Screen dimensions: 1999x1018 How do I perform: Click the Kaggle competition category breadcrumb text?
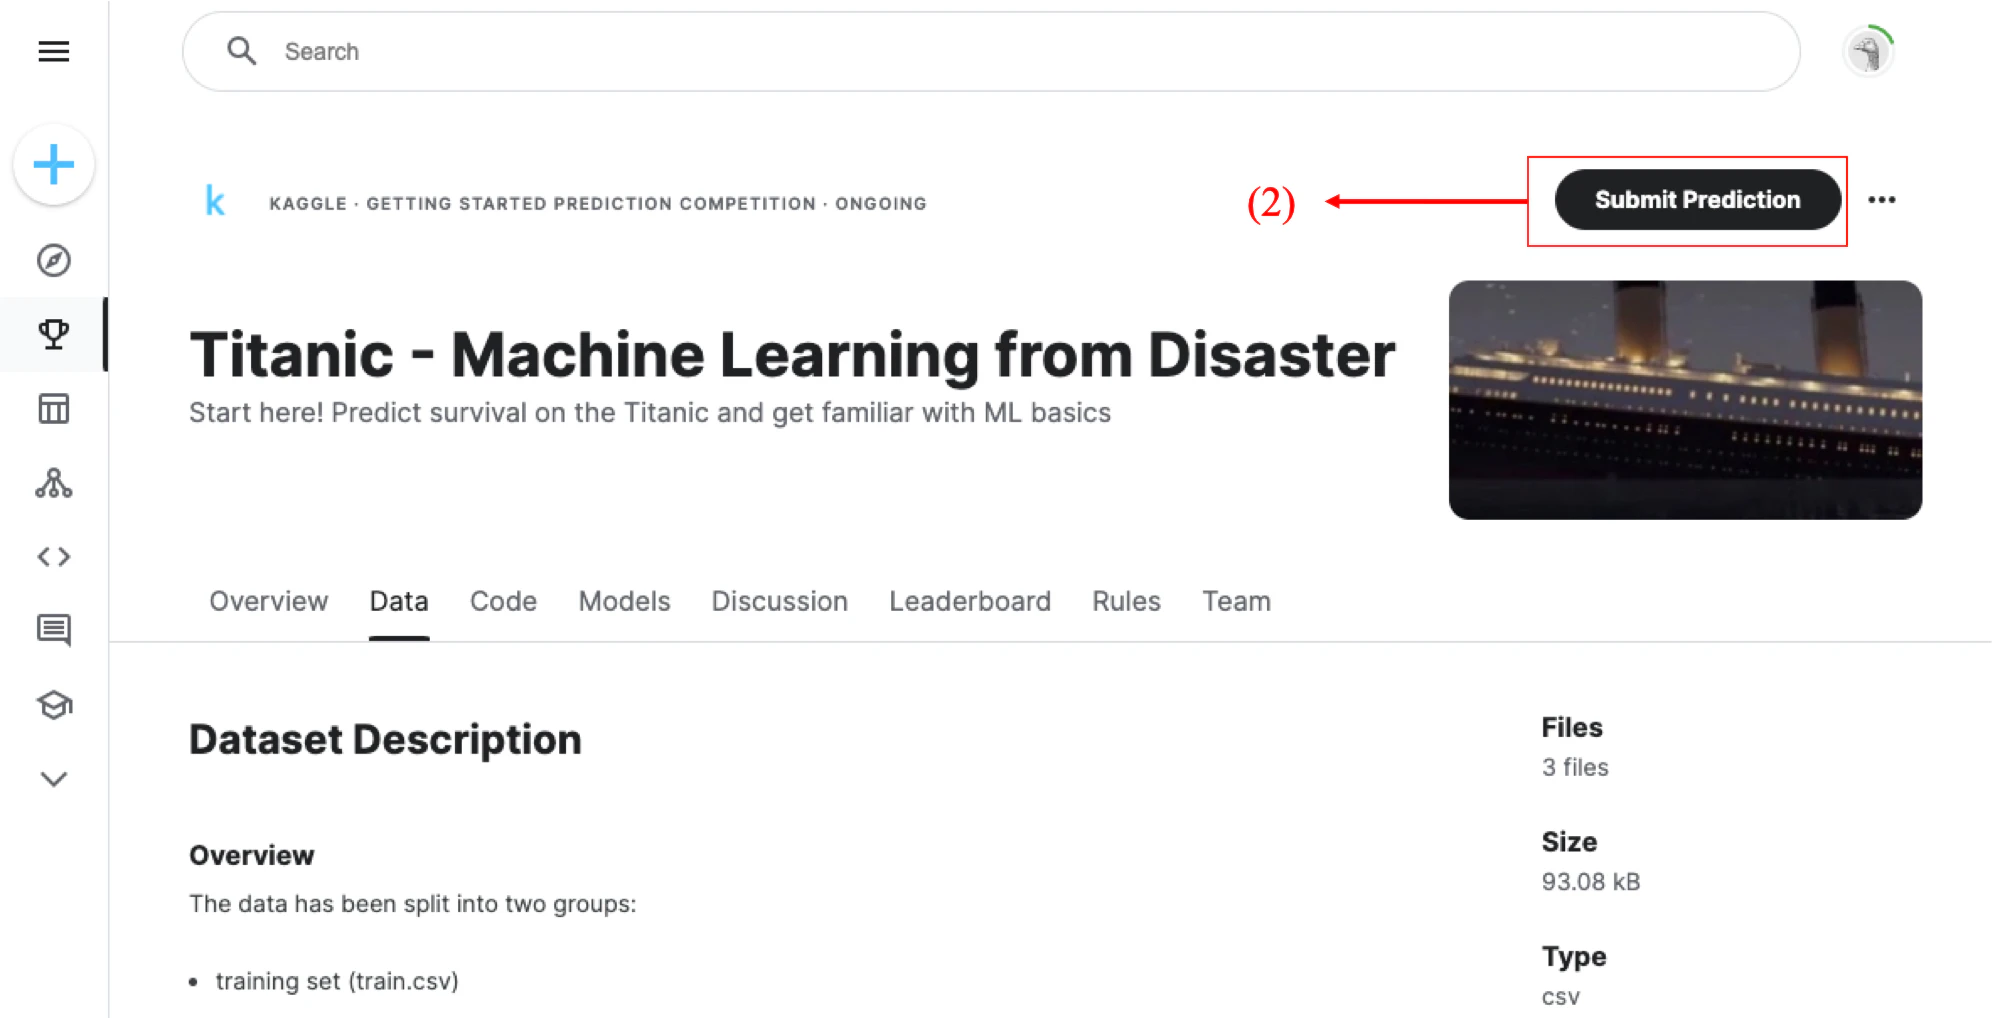598,203
